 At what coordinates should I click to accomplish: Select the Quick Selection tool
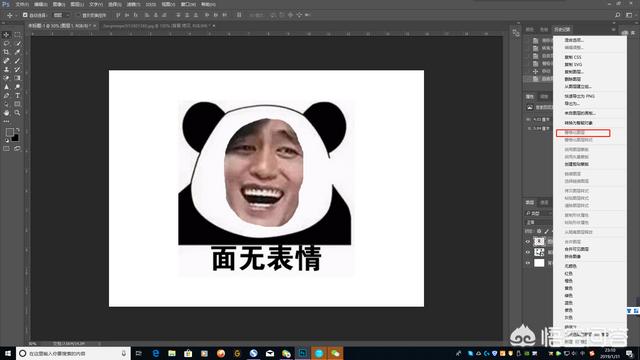[x=17, y=43]
